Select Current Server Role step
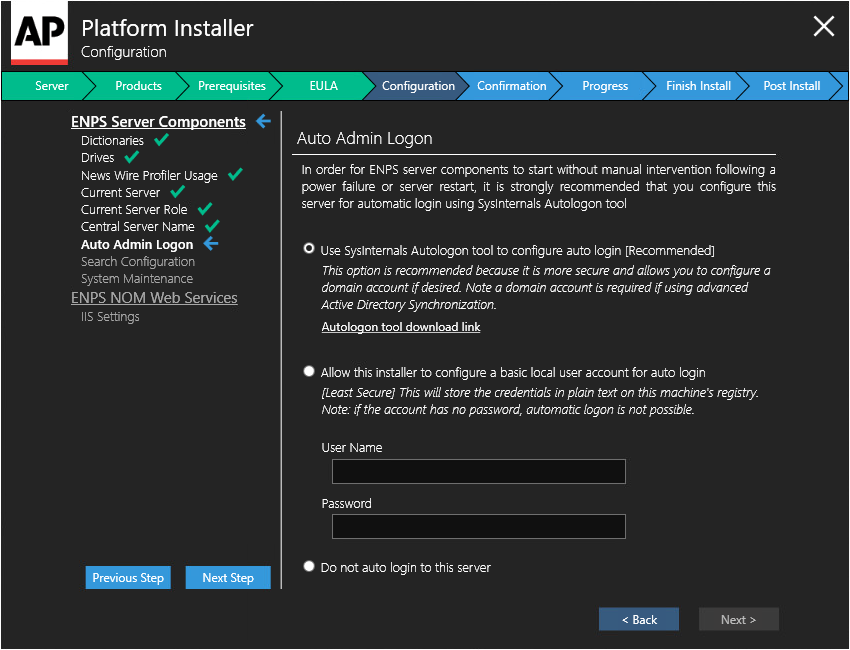The image size is (850, 650). [x=134, y=209]
